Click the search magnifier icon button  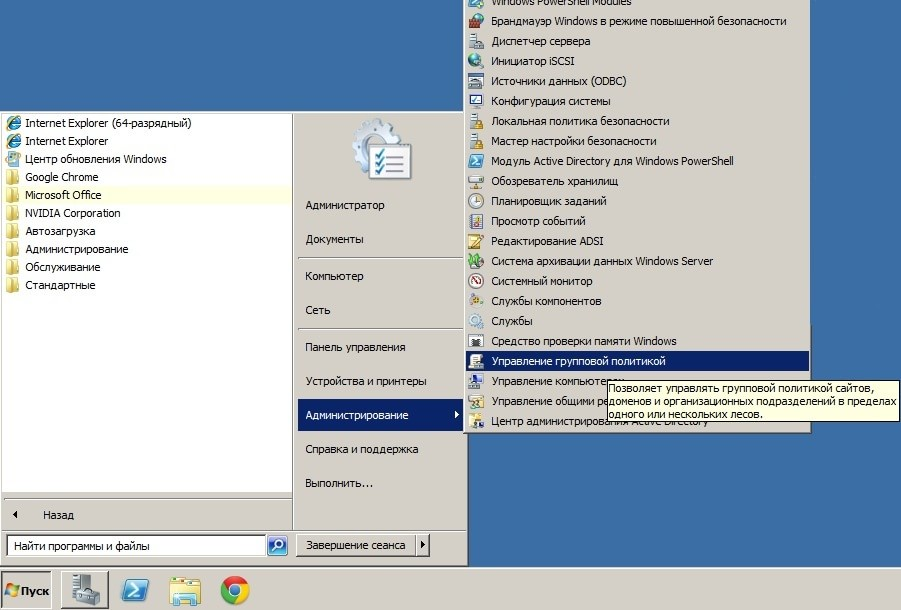coord(278,545)
